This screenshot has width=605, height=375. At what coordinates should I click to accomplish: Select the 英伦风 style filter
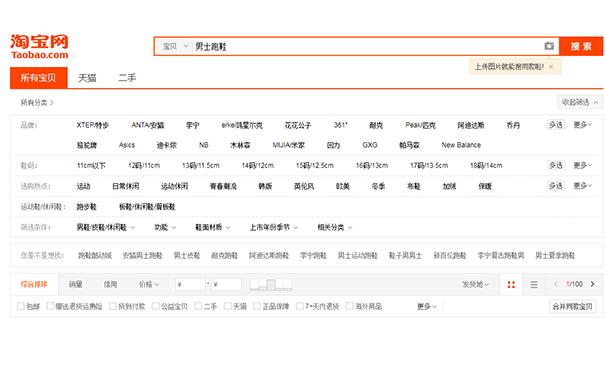pyautogui.click(x=304, y=186)
